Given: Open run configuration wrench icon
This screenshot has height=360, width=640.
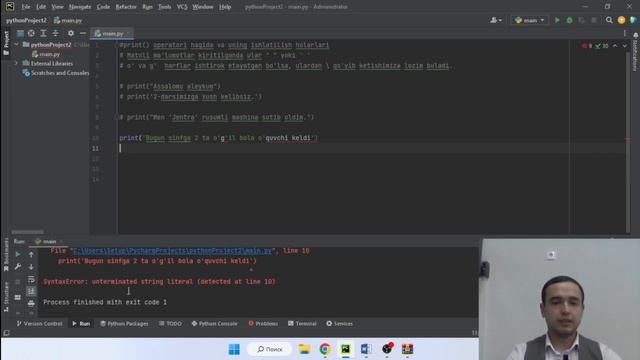Looking at the screenshot, I should [x=18, y=267].
